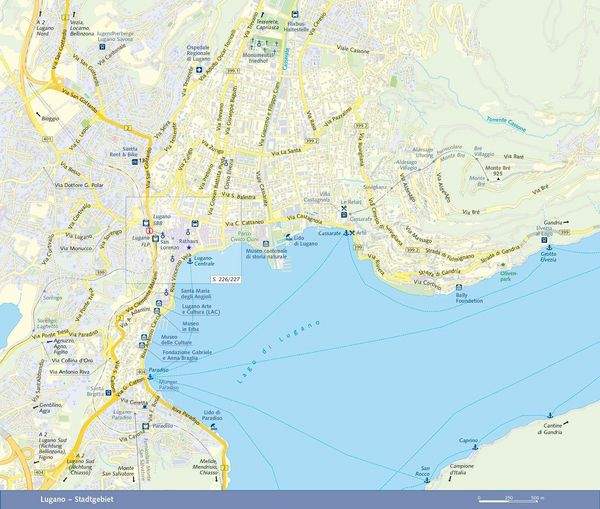
Task: Select the 'Fondazione Gabriele e Anna Braglia' label
Action: (187, 355)
